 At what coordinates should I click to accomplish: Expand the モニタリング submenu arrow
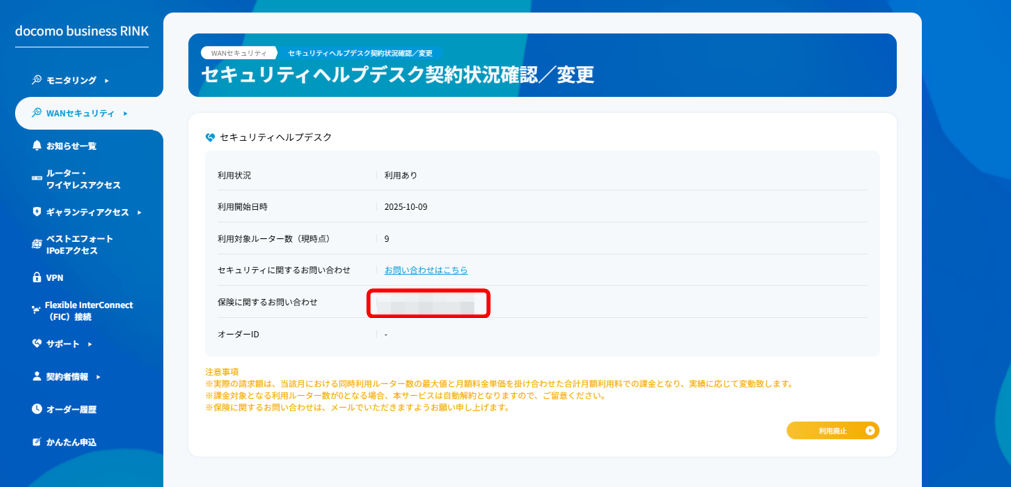pos(106,81)
